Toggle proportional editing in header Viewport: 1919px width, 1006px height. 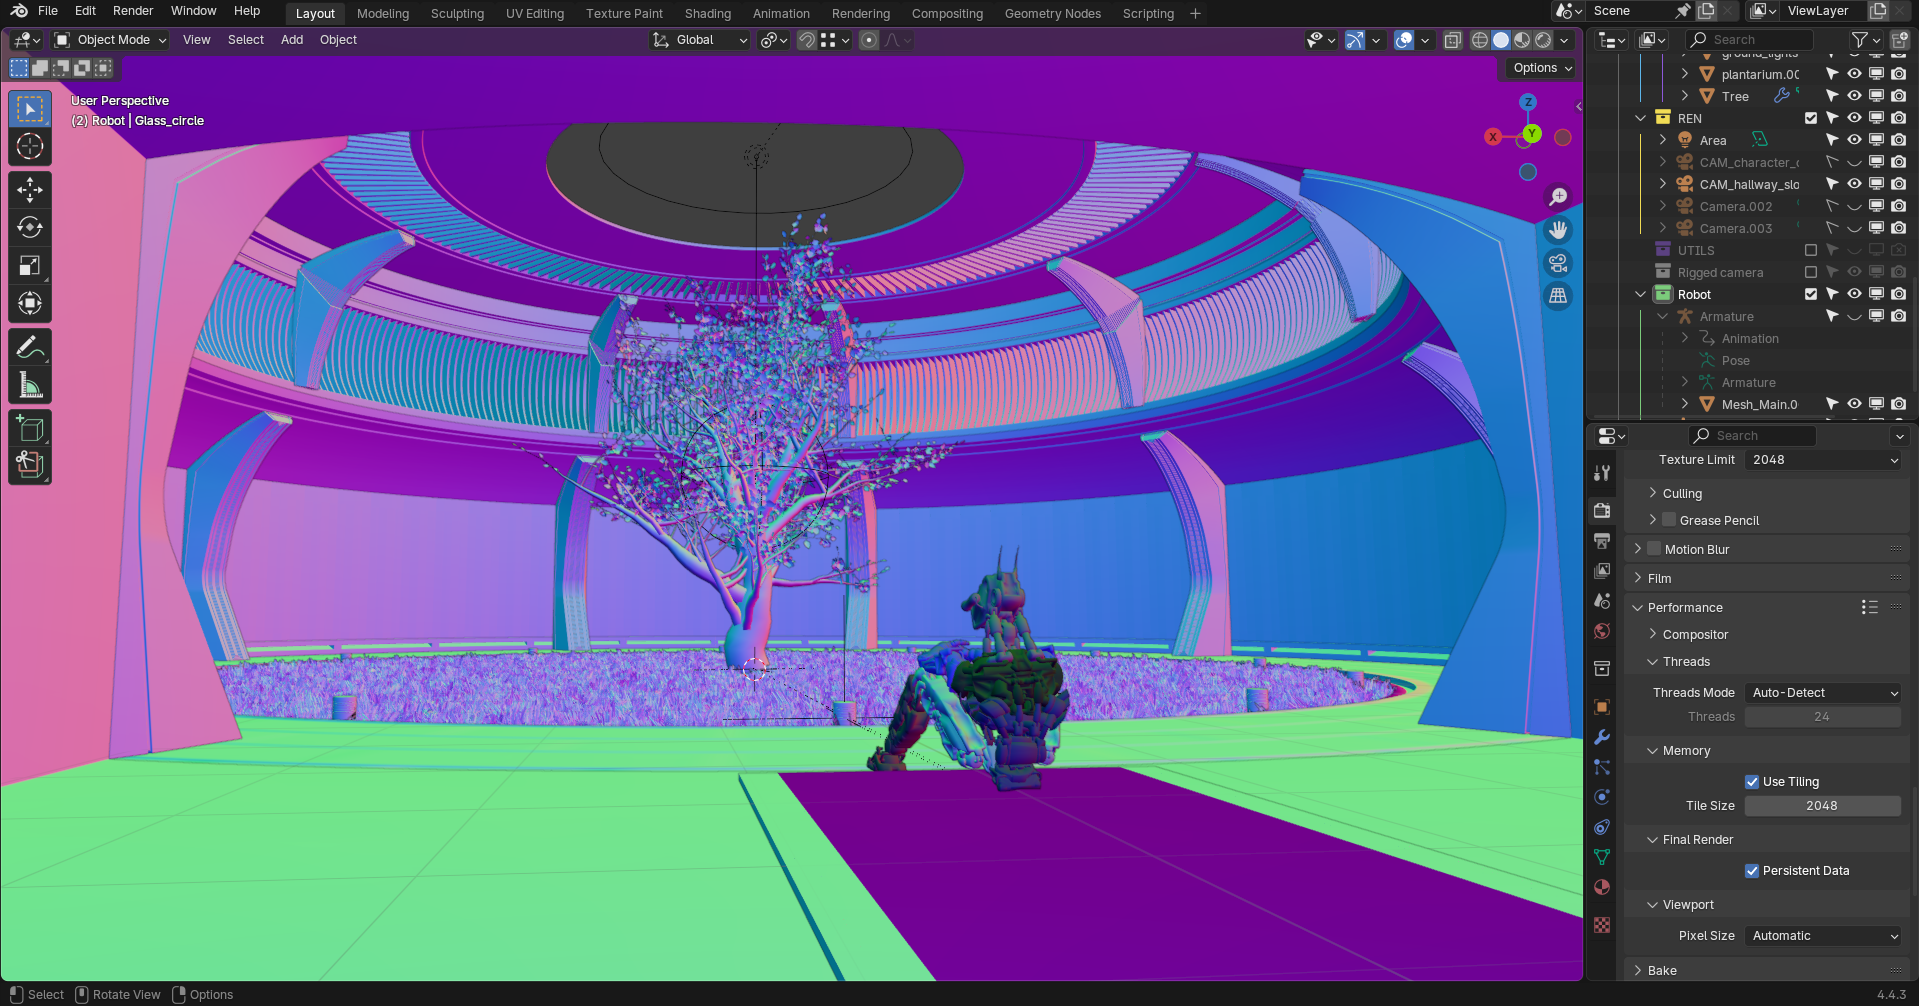point(869,40)
